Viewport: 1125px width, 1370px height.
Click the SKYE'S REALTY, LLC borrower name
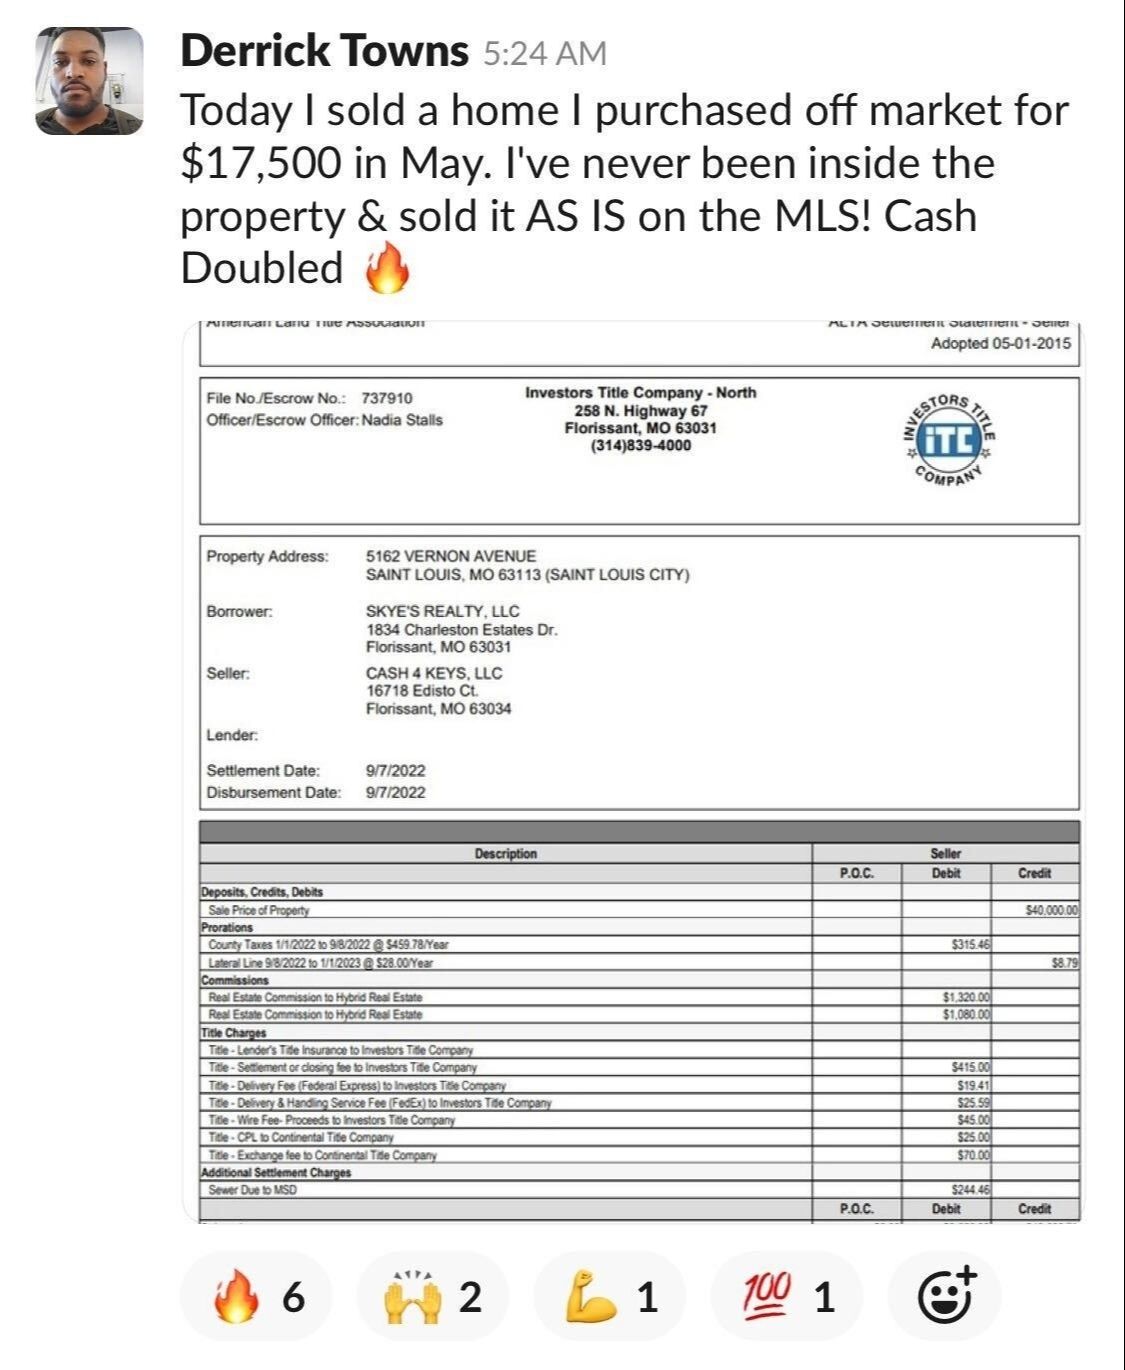(x=442, y=611)
